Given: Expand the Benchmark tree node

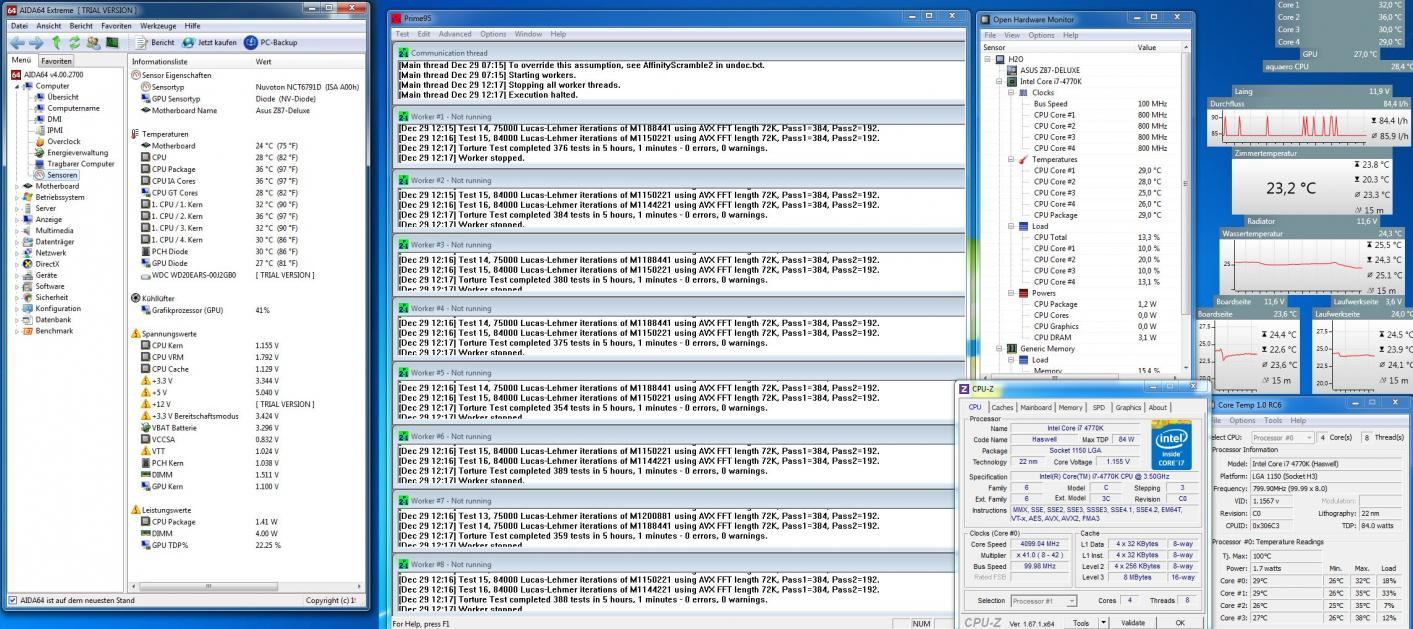Looking at the screenshot, I should (16, 330).
